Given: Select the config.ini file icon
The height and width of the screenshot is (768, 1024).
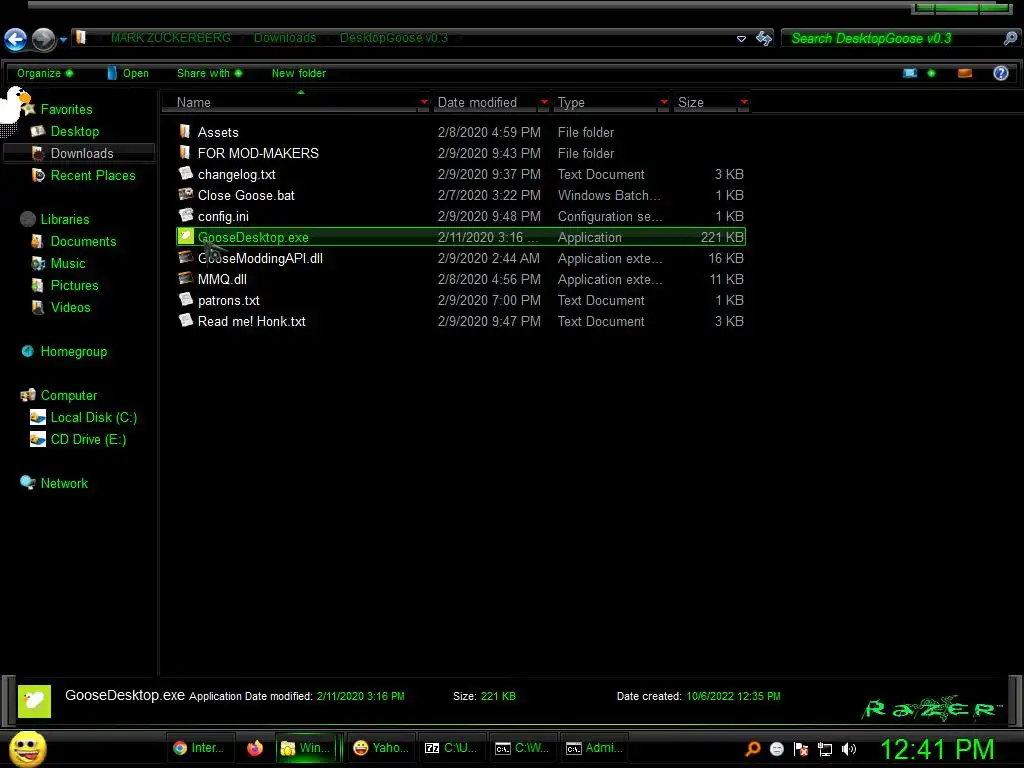Looking at the screenshot, I should (185, 216).
